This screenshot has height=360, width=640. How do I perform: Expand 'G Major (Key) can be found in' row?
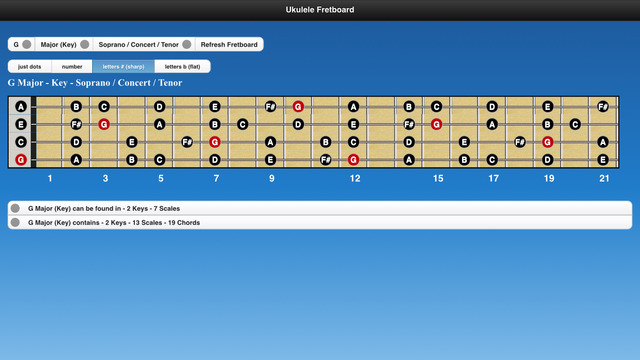[320, 208]
